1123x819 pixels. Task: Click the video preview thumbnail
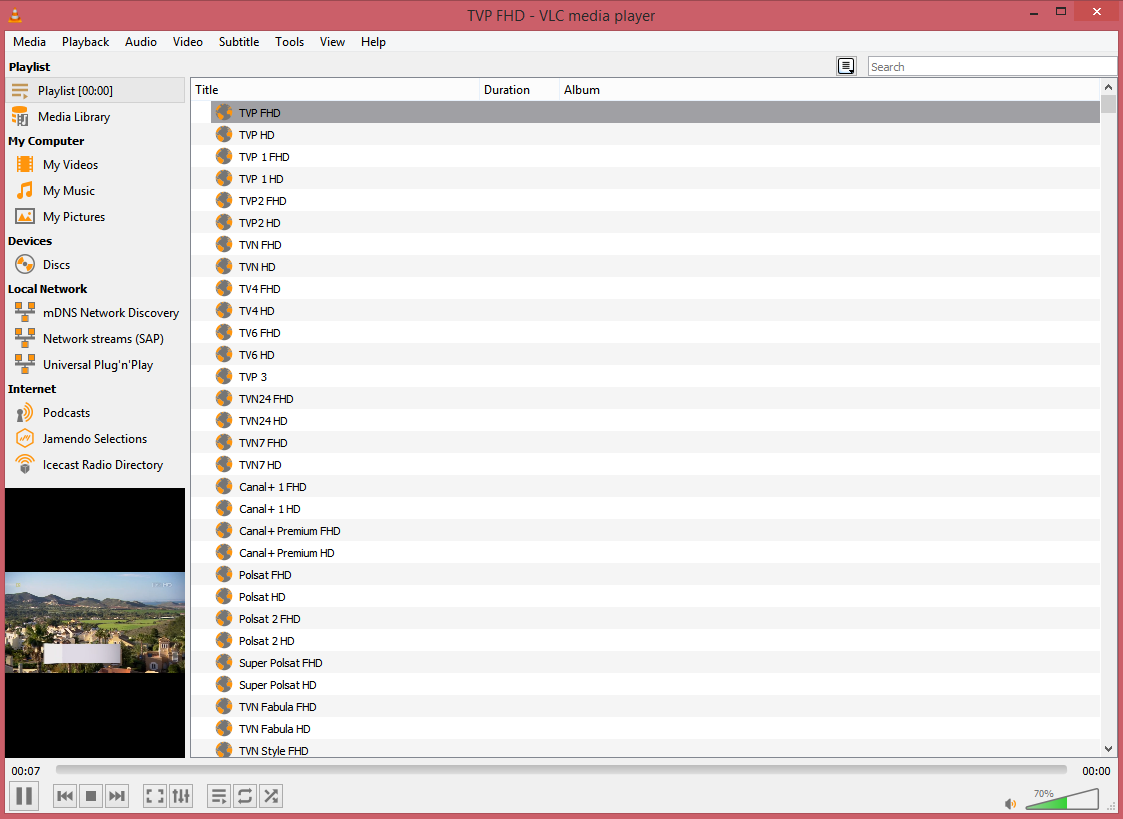tap(95, 623)
